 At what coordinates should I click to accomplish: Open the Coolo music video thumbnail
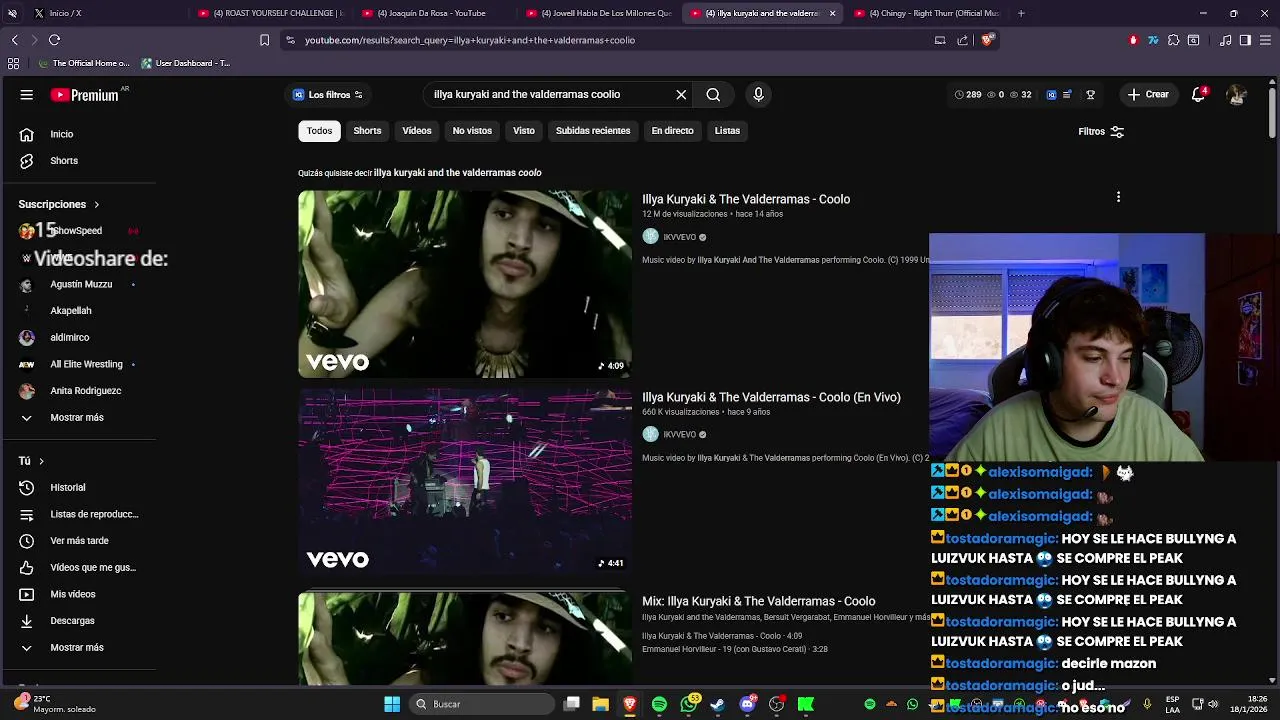coord(465,284)
